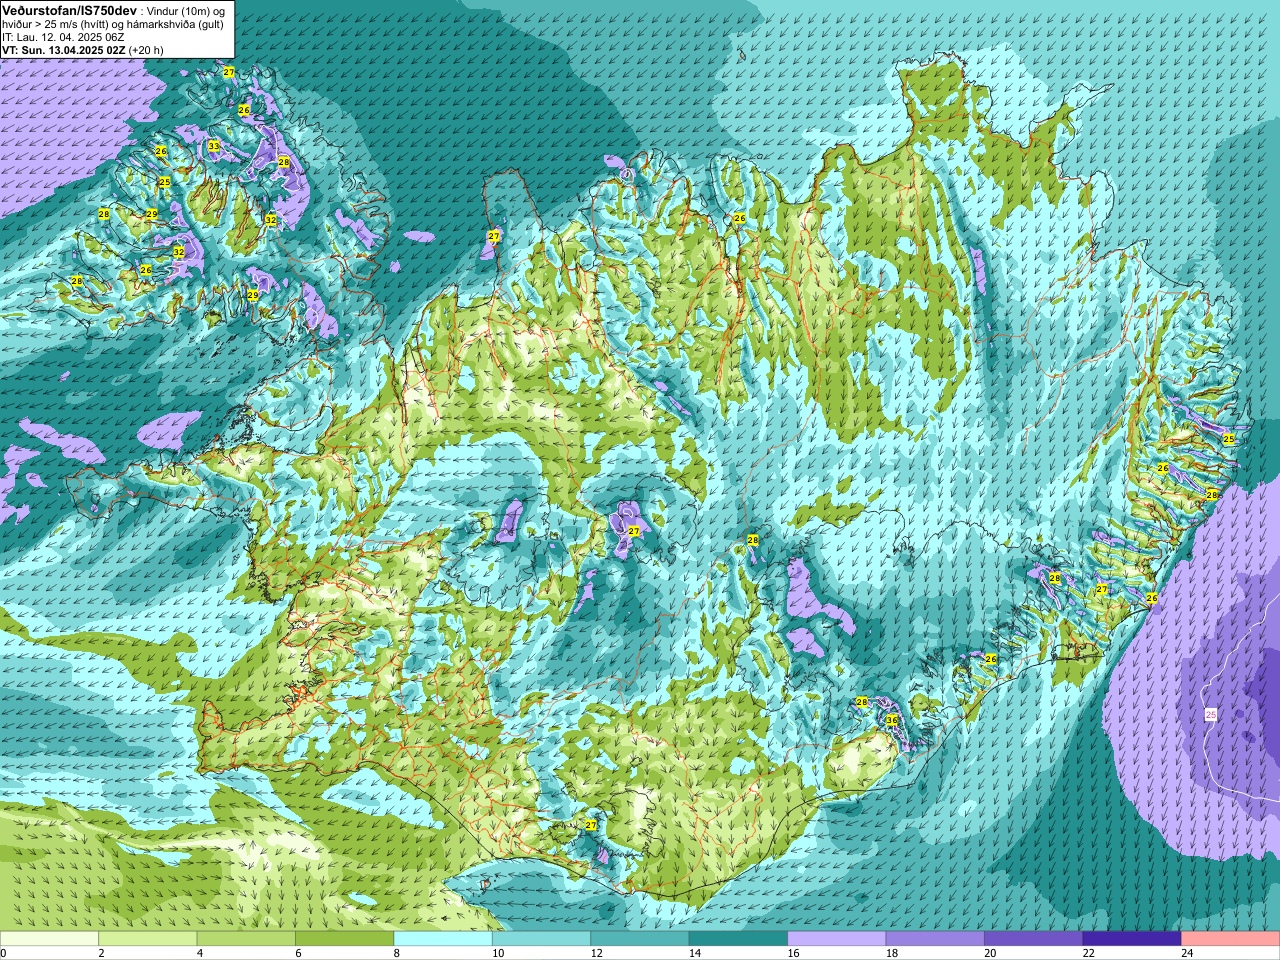Click the '24' tick label on the legend

(1187, 953)
